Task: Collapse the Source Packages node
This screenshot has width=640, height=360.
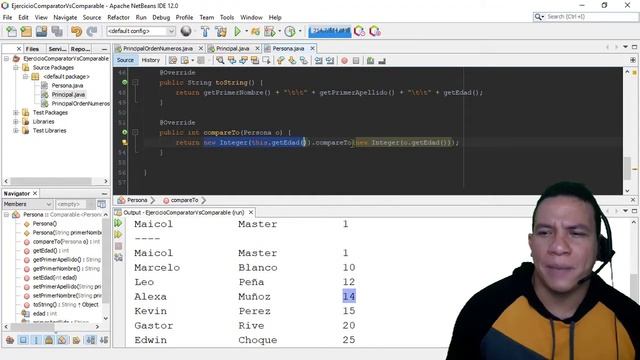Action: click(x=16, y=68)
